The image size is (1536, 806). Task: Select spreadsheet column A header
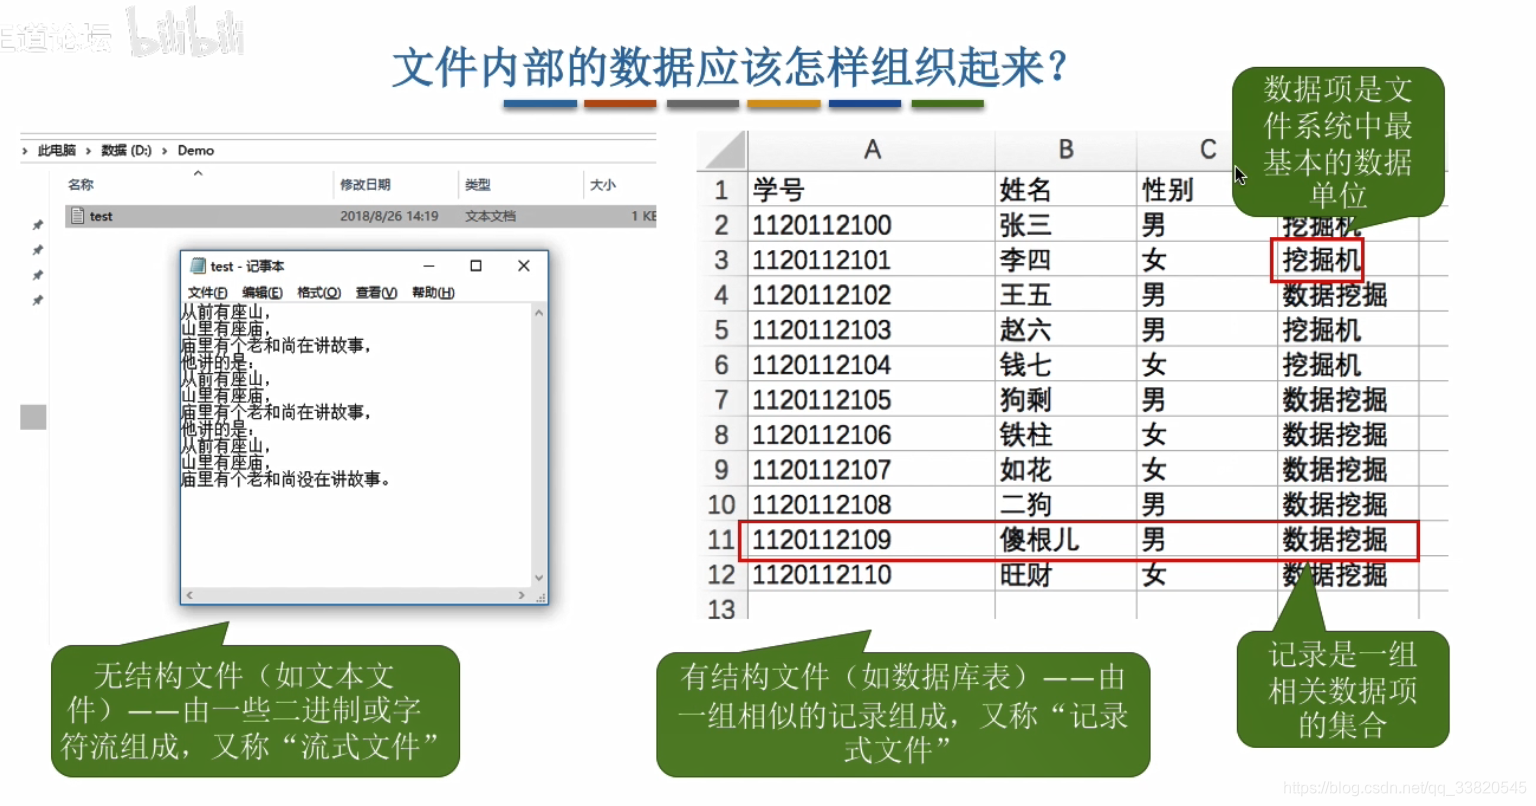[872, 150]
